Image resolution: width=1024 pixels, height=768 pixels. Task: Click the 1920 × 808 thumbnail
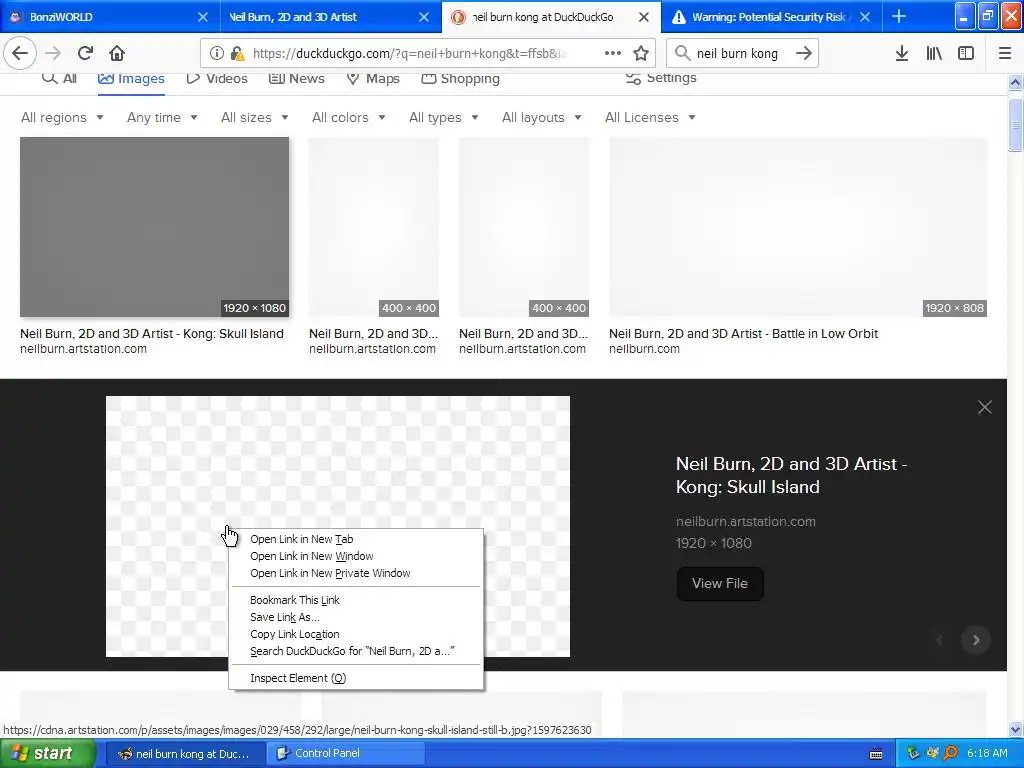pyautogui.click(x=798, y=227)
